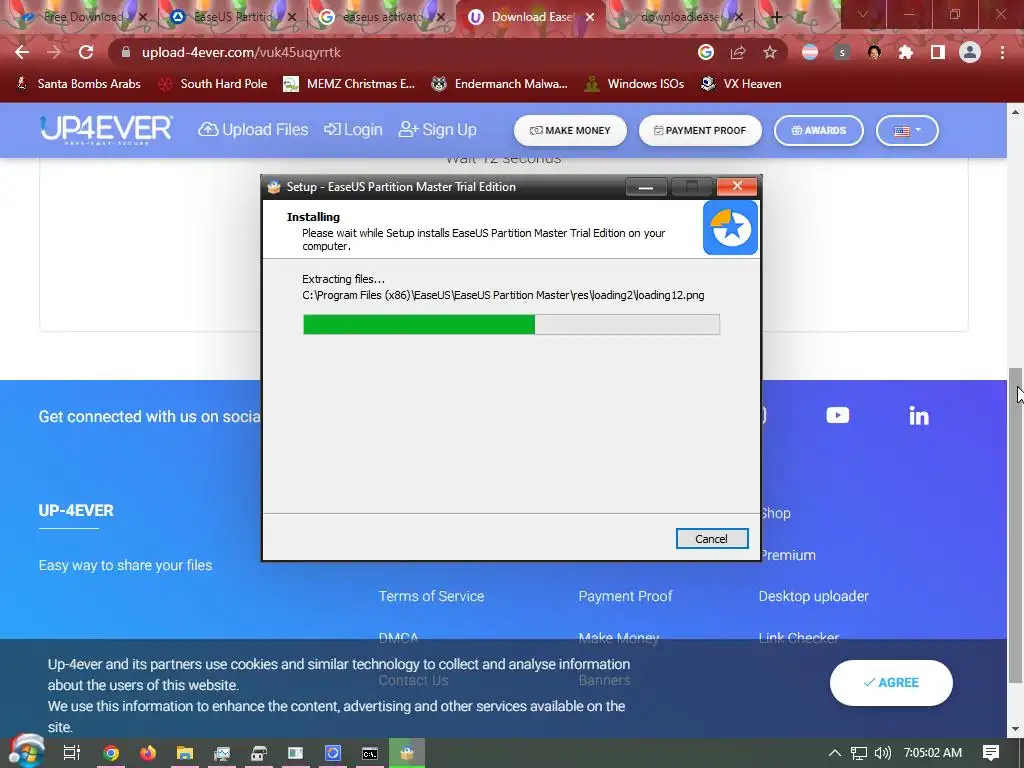1024x768 pixels.
Task: Open MEMZ Christmas bookmark
Action: 349,84
